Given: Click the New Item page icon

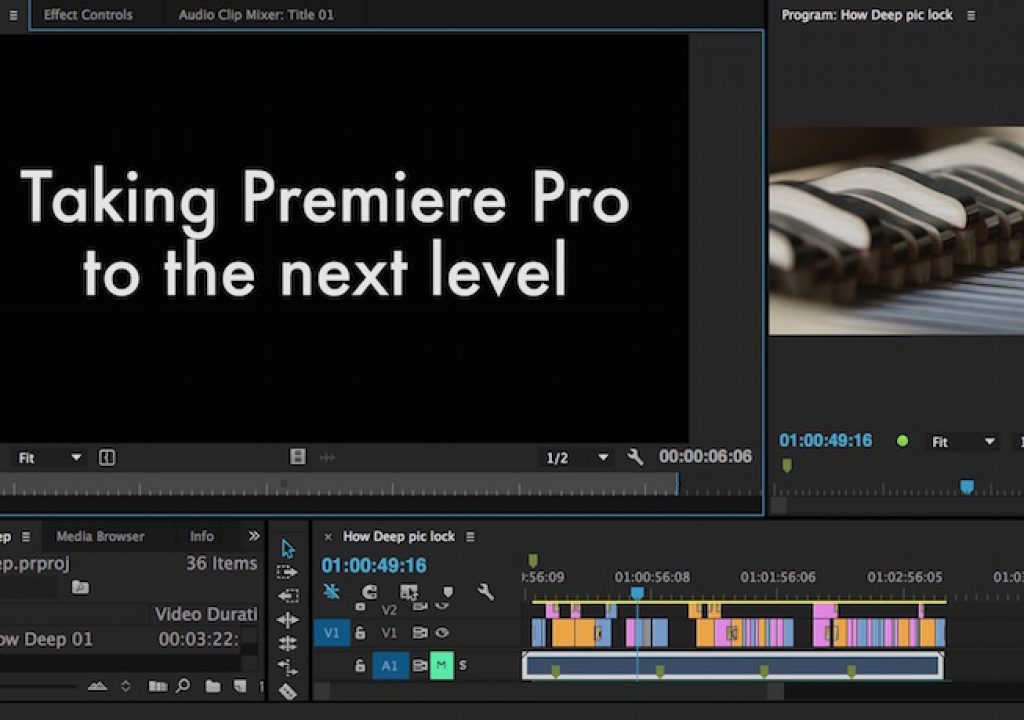Looking at the screenshot, I should coord(240,686).
